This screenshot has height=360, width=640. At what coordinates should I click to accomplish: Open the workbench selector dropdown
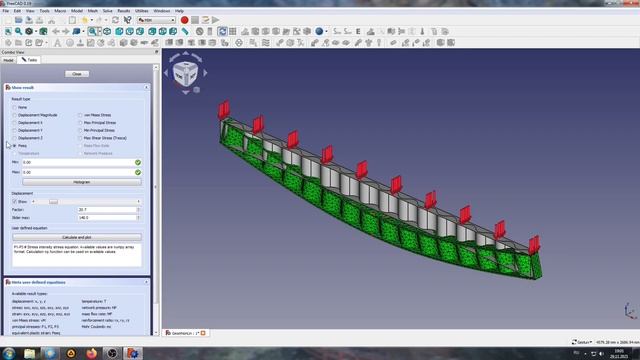point(156,20)
